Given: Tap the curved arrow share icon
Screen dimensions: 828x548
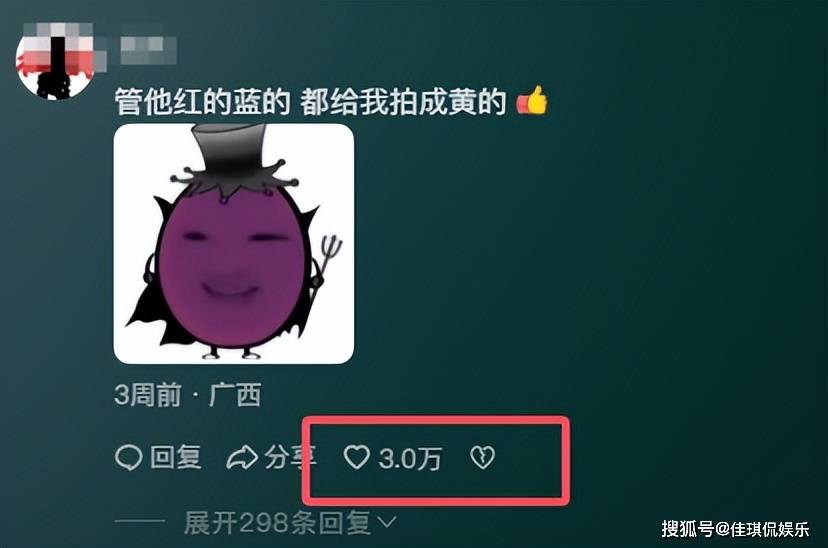Looking at the screenshot, I should (x=241, y=458).
